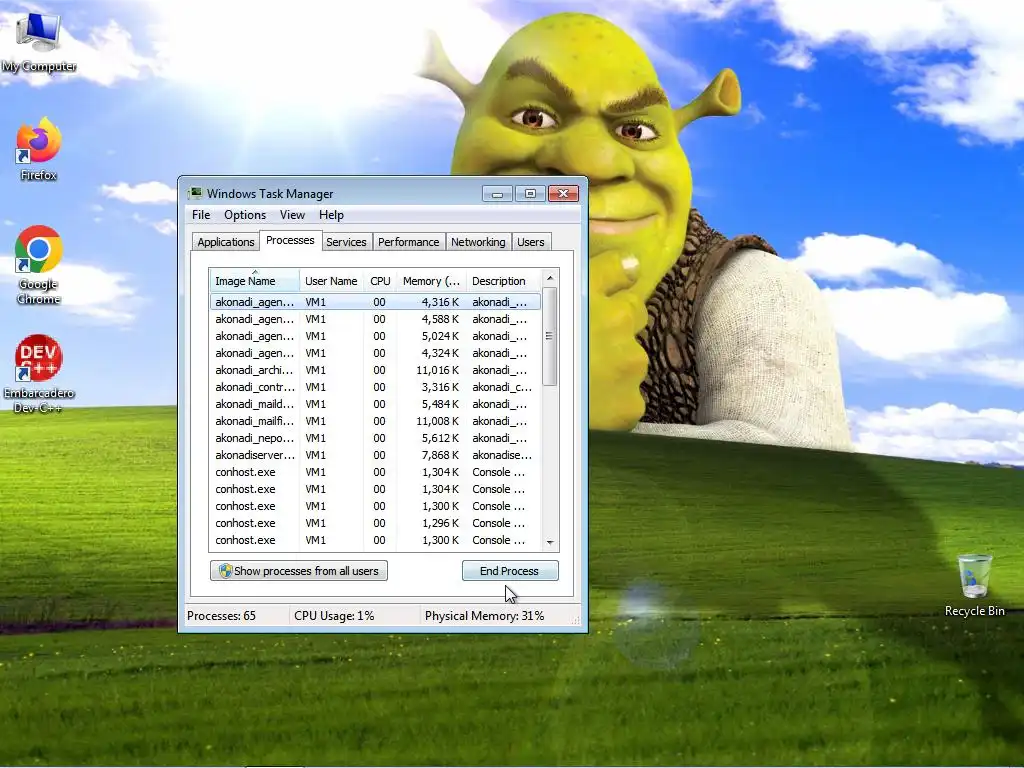1024x768 pixels.
Task: Maximize the Task Manager window
Action: coord(530,194)
